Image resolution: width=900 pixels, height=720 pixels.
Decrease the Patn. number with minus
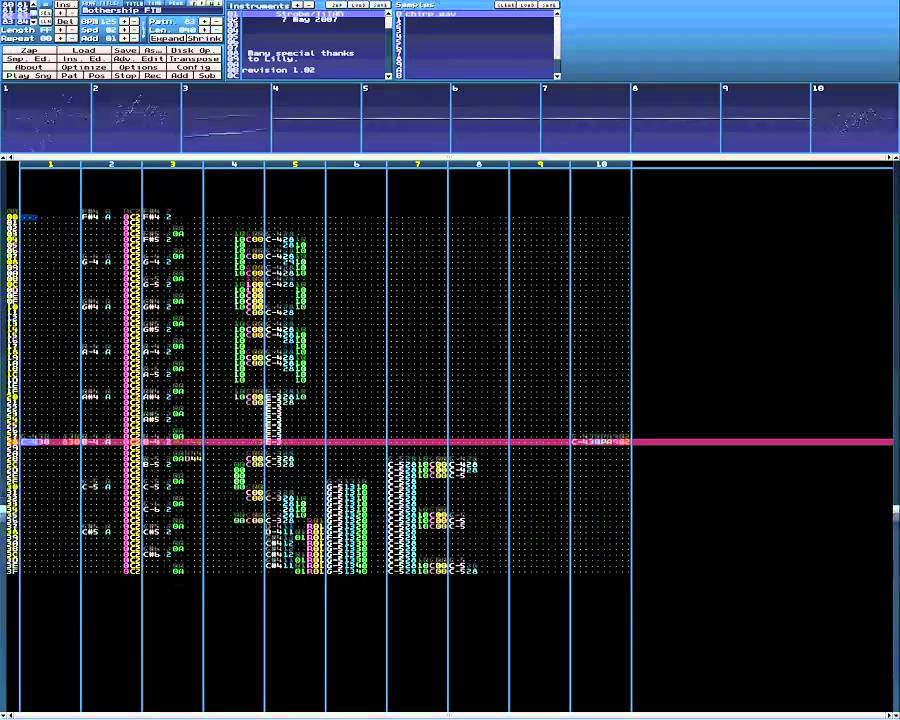point(216,21)
